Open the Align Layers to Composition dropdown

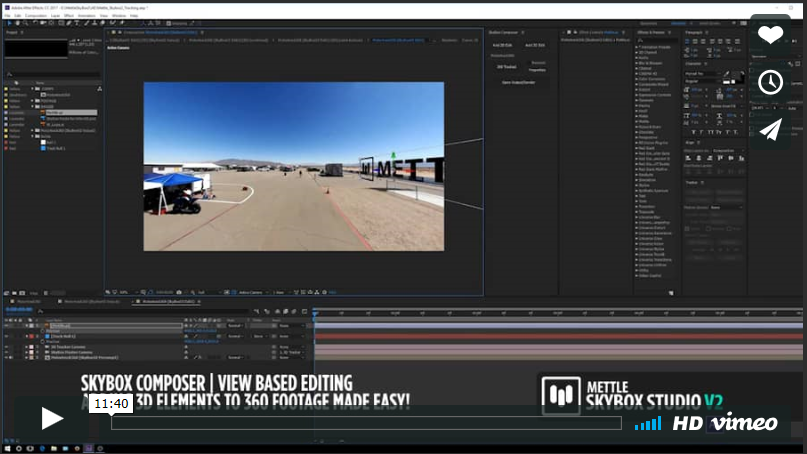point(728,151)
